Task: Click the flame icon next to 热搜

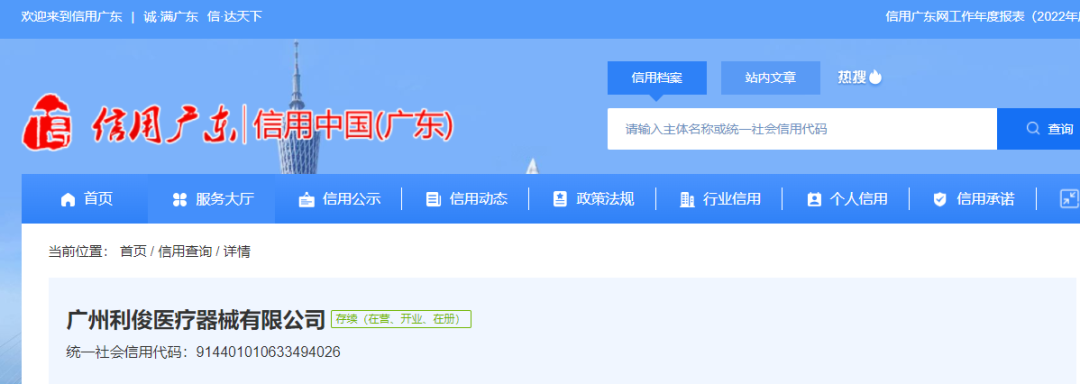Action: point(875,76)
